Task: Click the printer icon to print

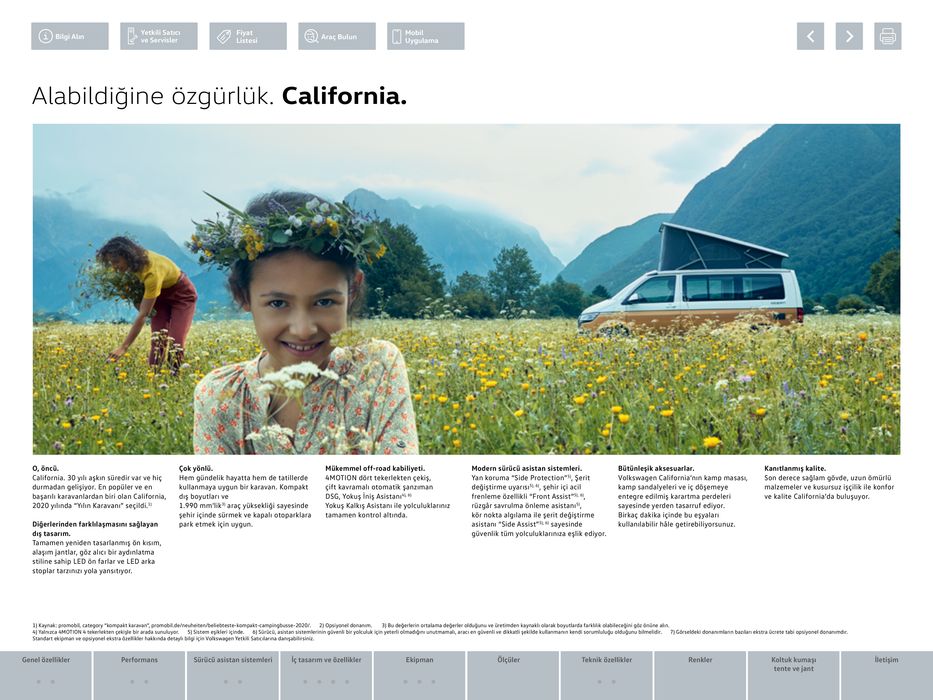Action: point(888,36)
